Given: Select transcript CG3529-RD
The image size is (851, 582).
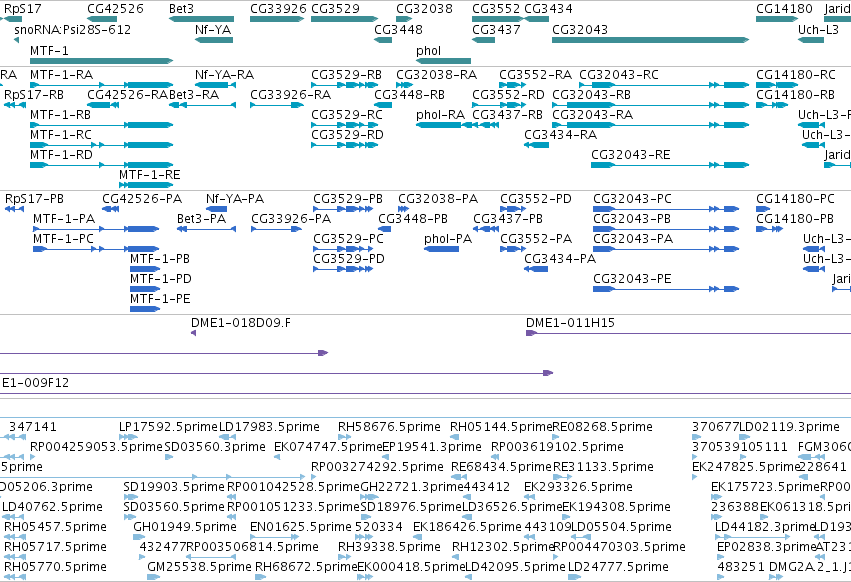Looking at the screenshot, I should 347,135.
